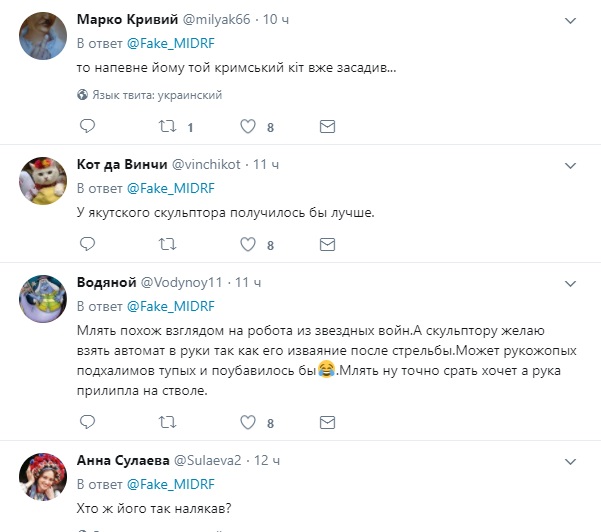Send Водяной's tweet via direct message

(326, 424)
